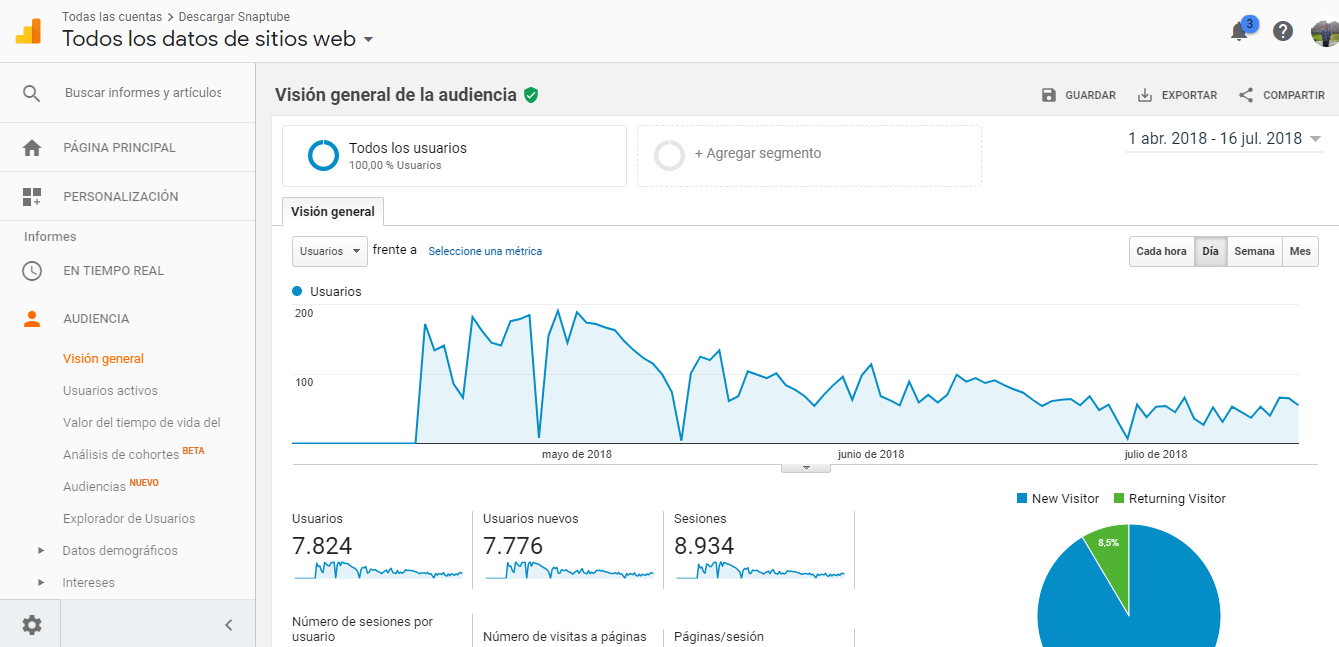Click the Personalización dashboard icon
This screenshot has height=647, width=1339.
[x=32, y=197]
